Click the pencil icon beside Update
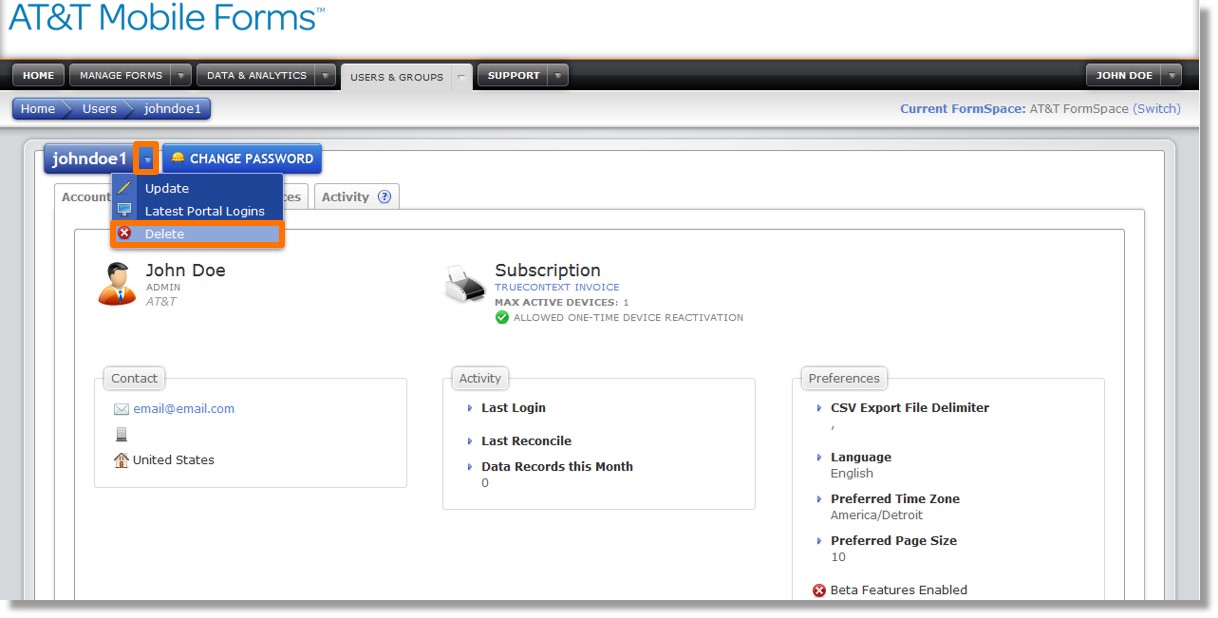The height and width of the screenshot is (618, 1218). 124,187
